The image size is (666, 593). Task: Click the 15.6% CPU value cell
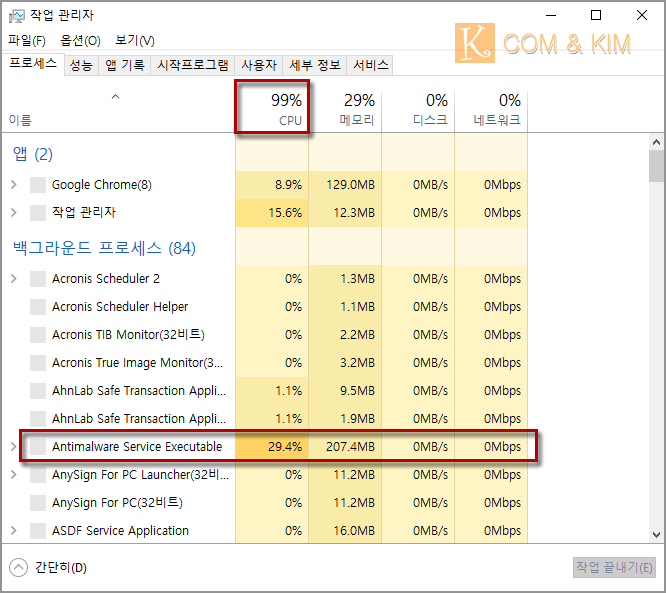point(272,213)
